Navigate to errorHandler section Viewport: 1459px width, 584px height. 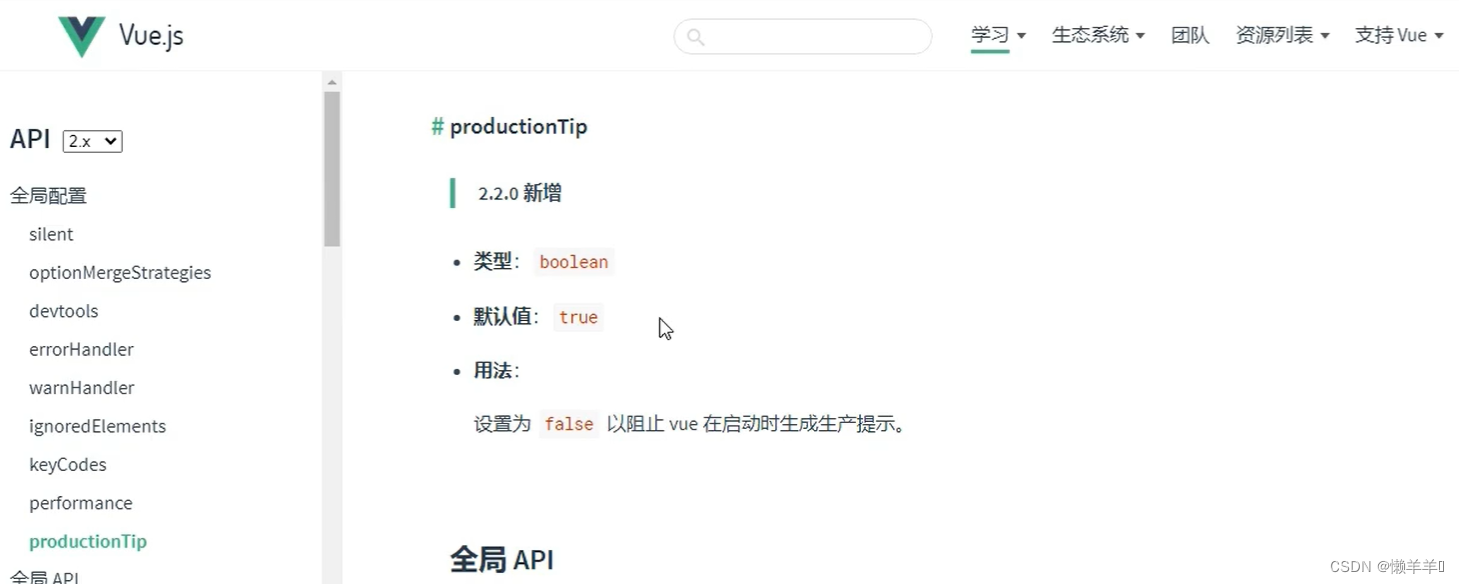point(81,349)
